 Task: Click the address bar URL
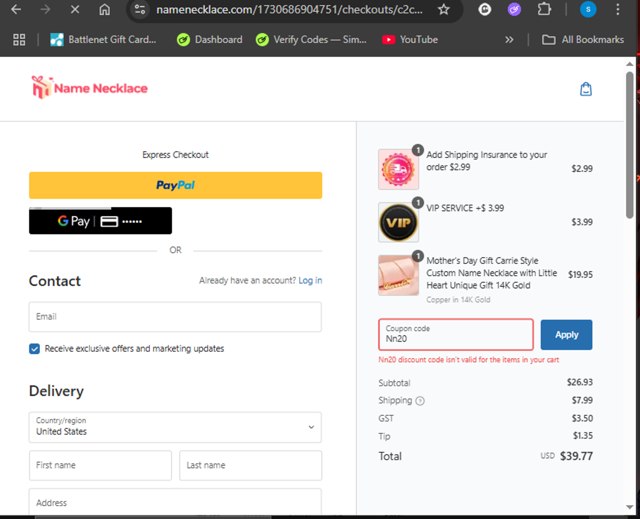pos(289,9)
